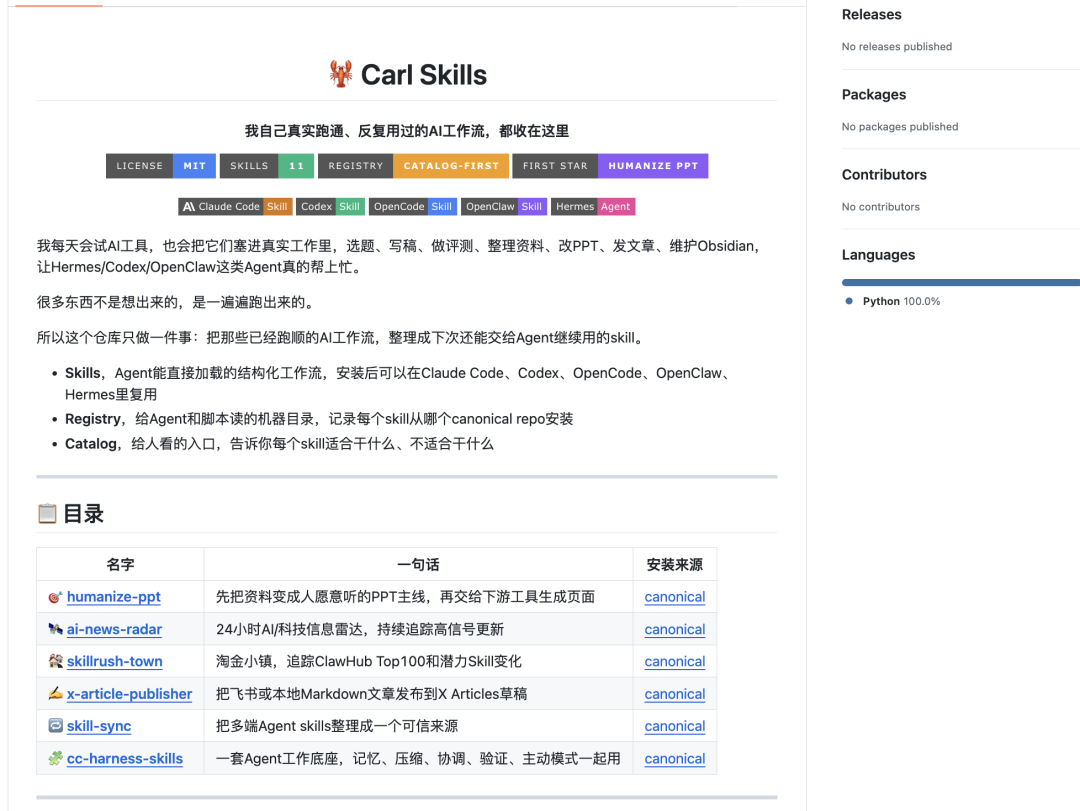Click the Claude Code Skill badge
Screen dimensions: 1080x811
click(236, 207)
